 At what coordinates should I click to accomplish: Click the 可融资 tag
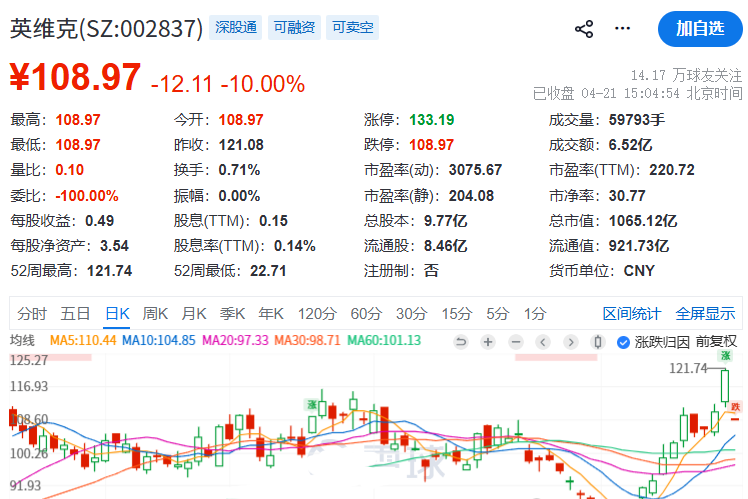[x=294, y=27]
